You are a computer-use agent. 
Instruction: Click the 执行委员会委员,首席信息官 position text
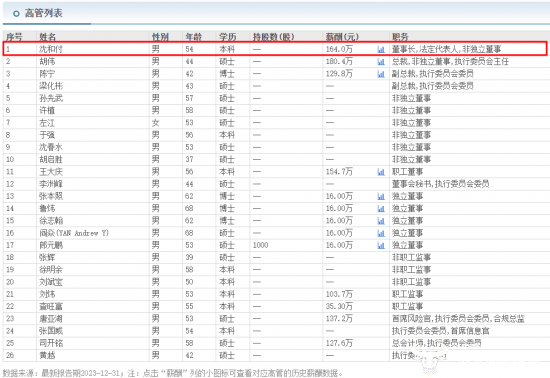point(440,331)
